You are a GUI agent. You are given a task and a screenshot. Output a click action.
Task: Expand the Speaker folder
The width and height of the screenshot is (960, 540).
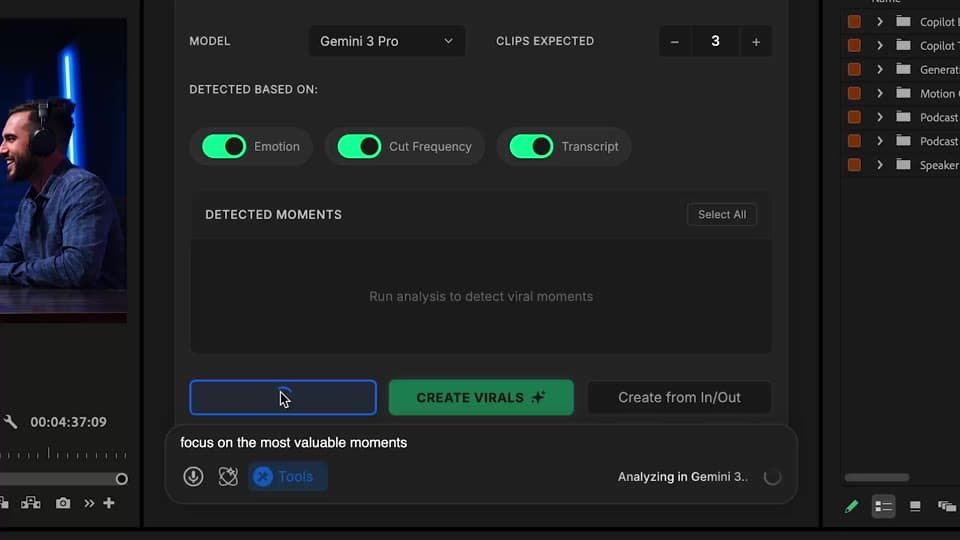(880, 165)
